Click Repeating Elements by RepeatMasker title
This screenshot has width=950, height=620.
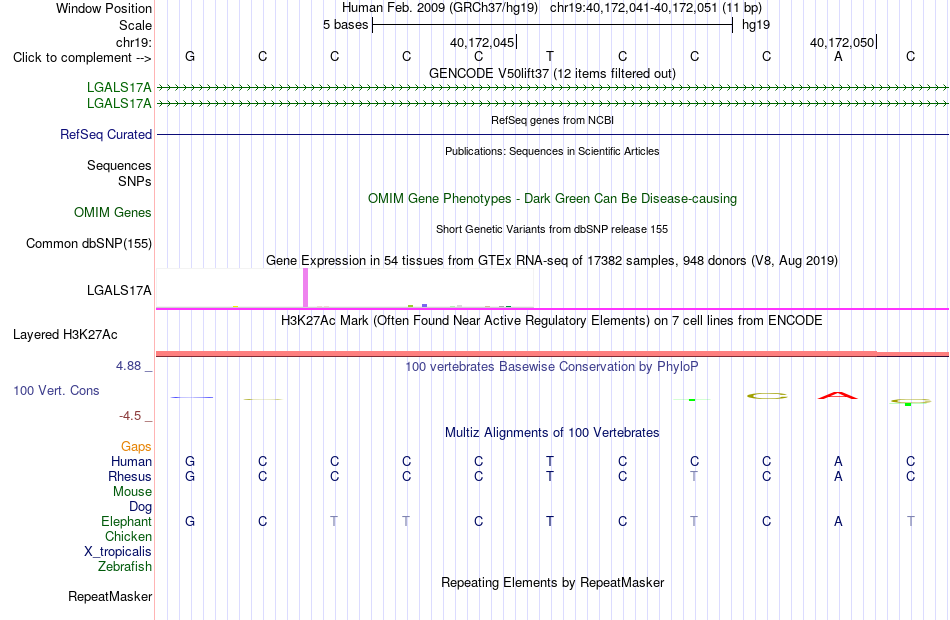[552, 582]
